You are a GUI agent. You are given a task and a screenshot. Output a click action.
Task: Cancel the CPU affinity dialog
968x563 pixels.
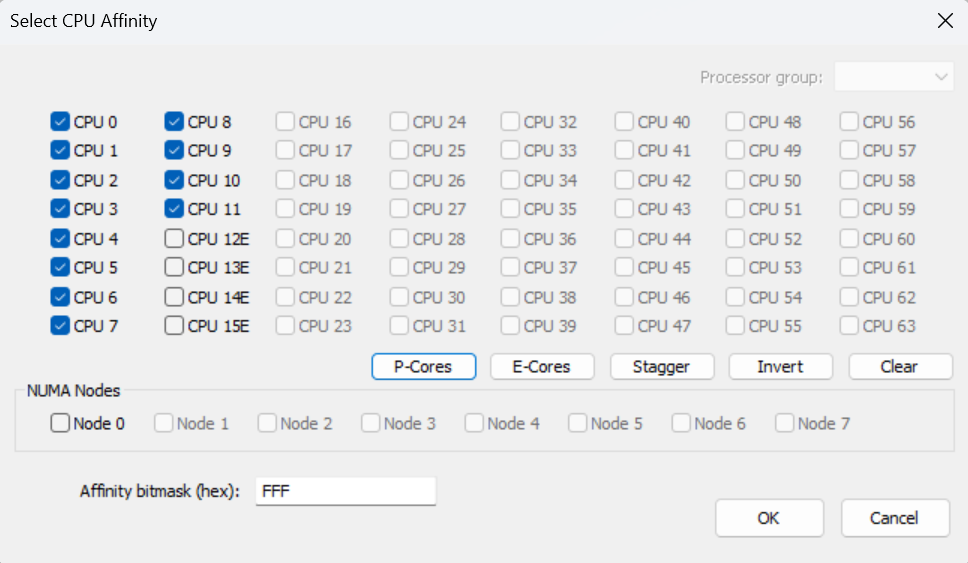[x=895, y=518]
